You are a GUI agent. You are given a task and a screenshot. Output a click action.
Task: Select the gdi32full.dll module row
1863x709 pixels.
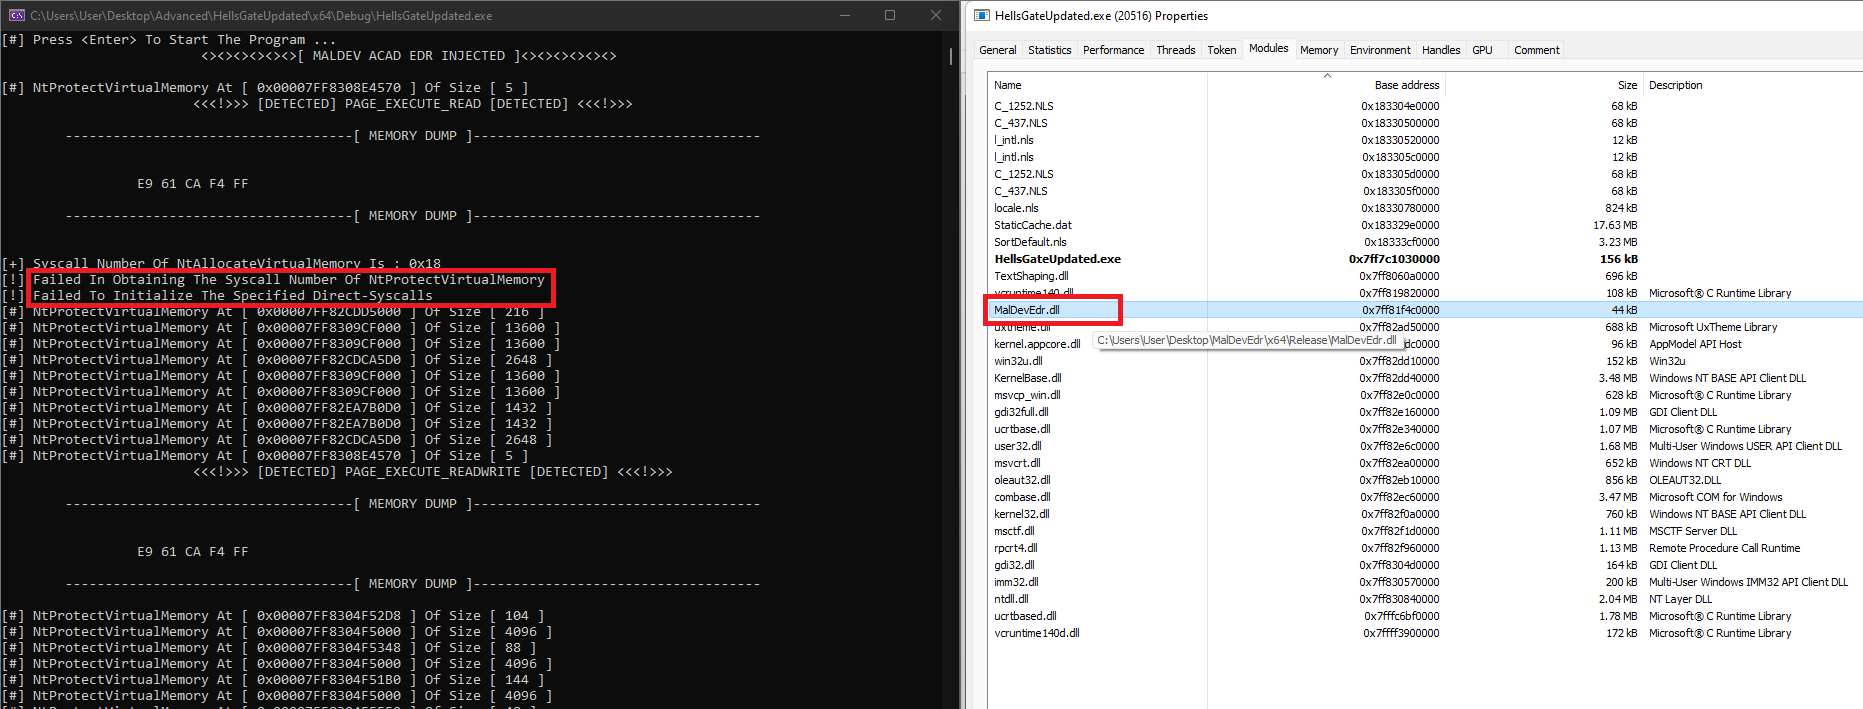click(1425, 412)
